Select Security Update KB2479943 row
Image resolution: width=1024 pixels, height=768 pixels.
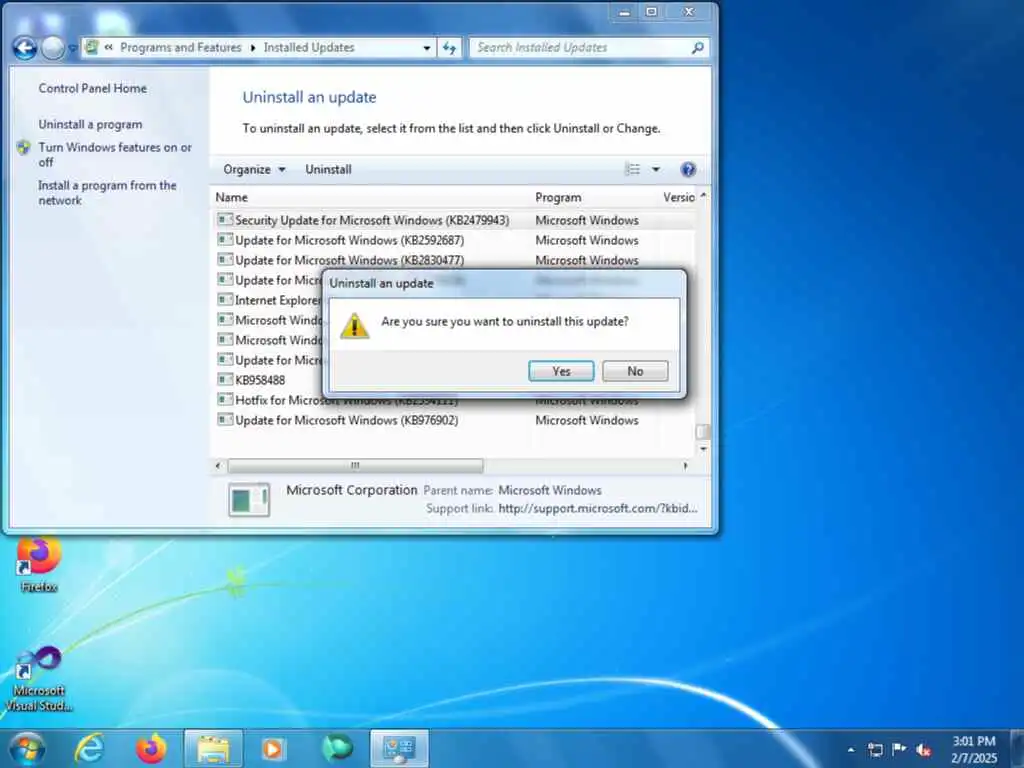454,220
